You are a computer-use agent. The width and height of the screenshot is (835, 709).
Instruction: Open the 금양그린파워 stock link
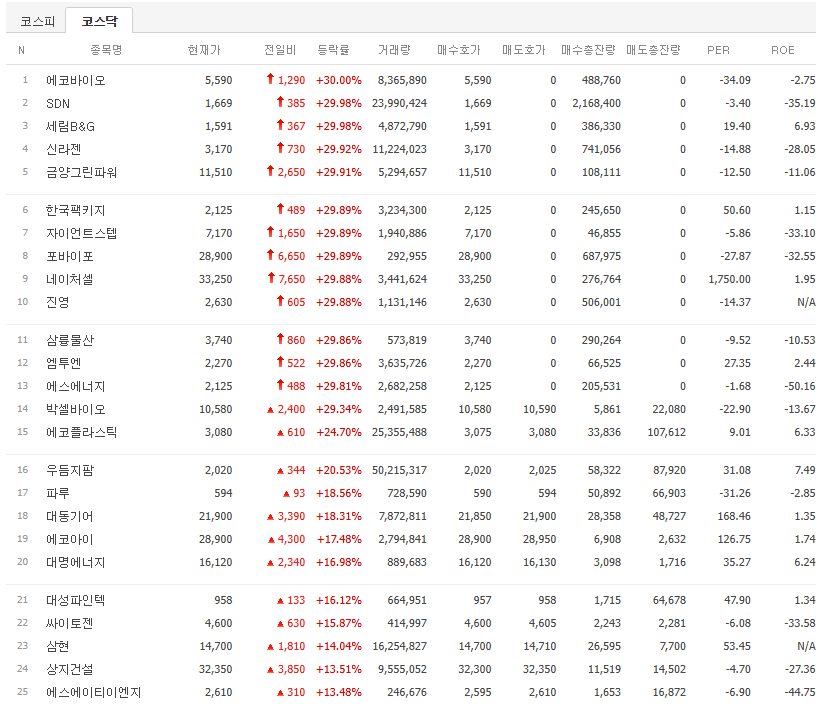[81, 172]
